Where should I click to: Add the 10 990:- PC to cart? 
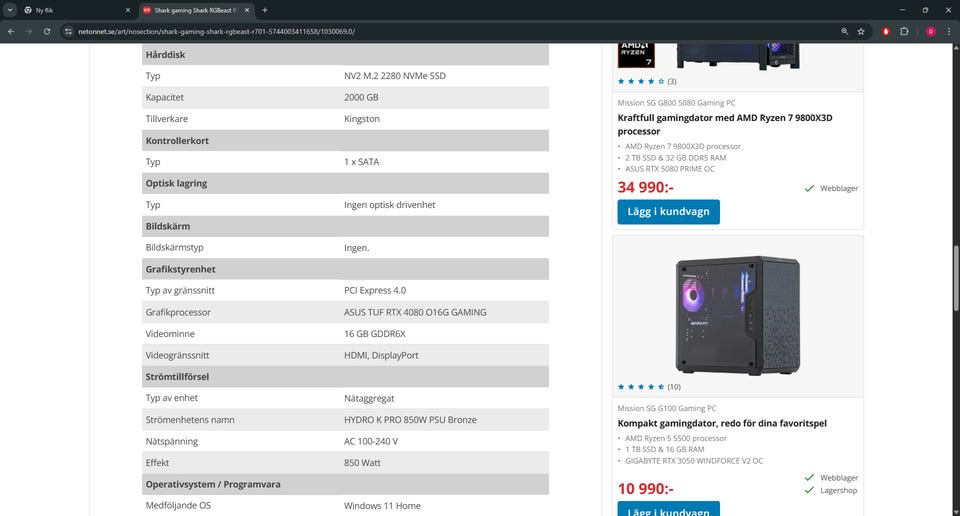point(668,510)
